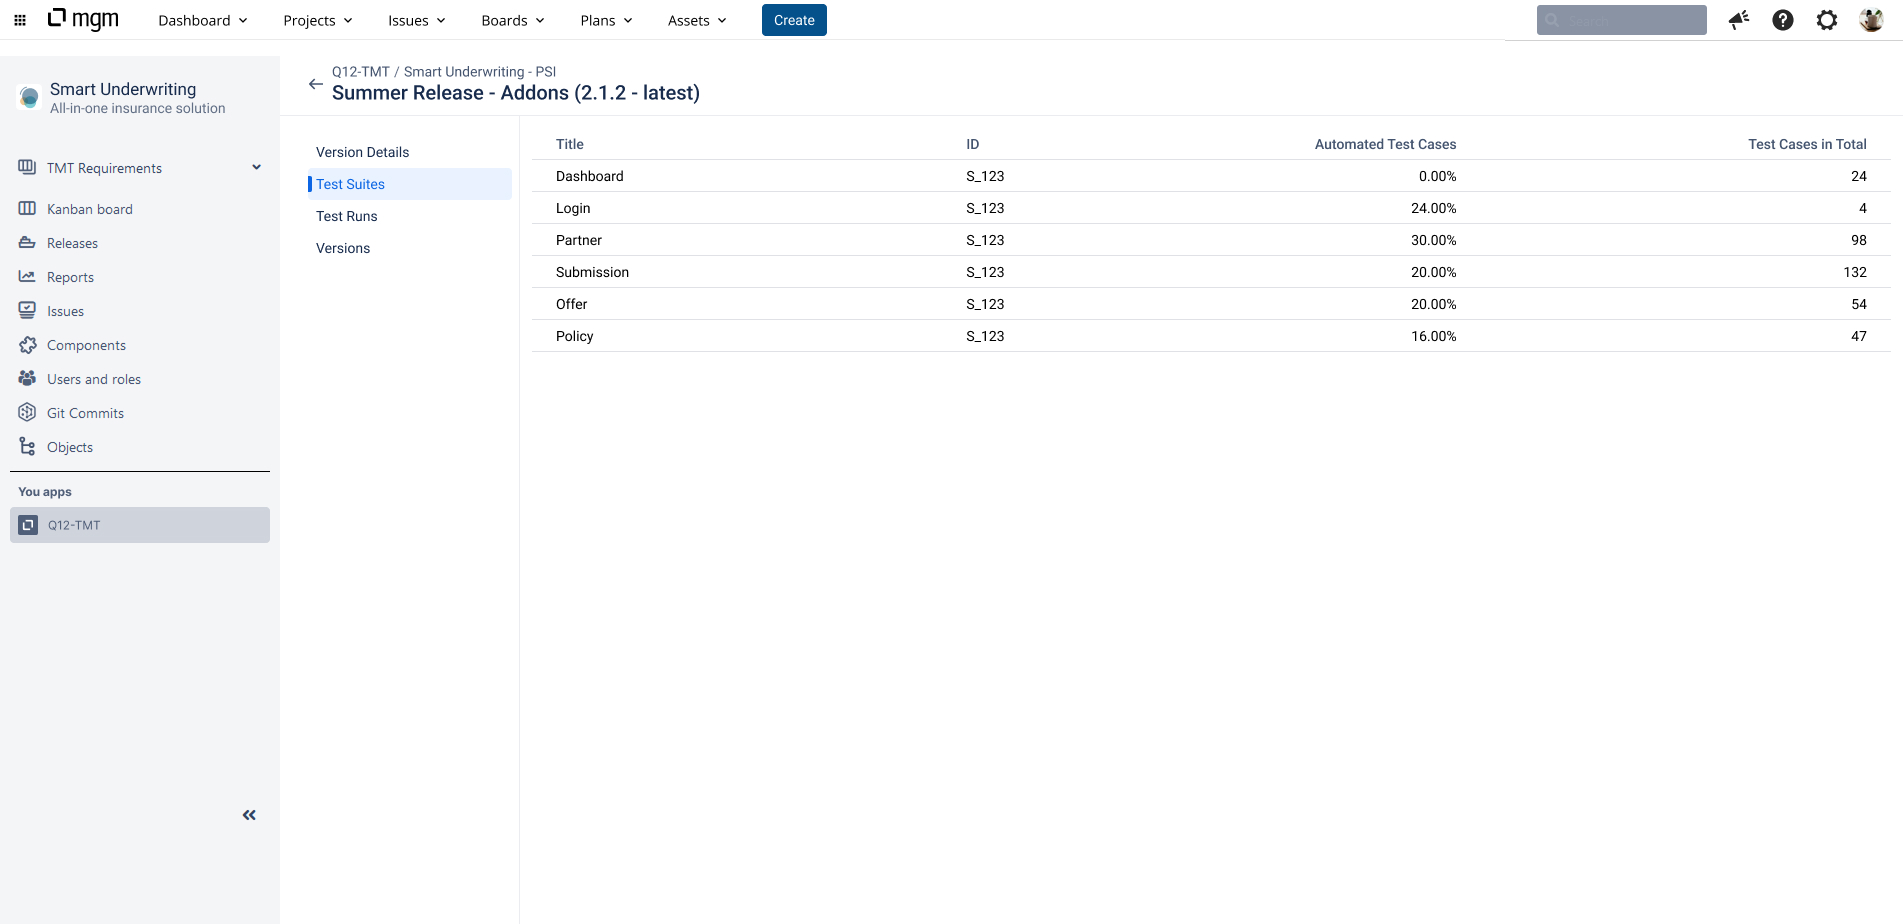Collapse the TMT Requirements section
Image resolution: width=1903 pixels, height=924 pixels.
[256, 167]
